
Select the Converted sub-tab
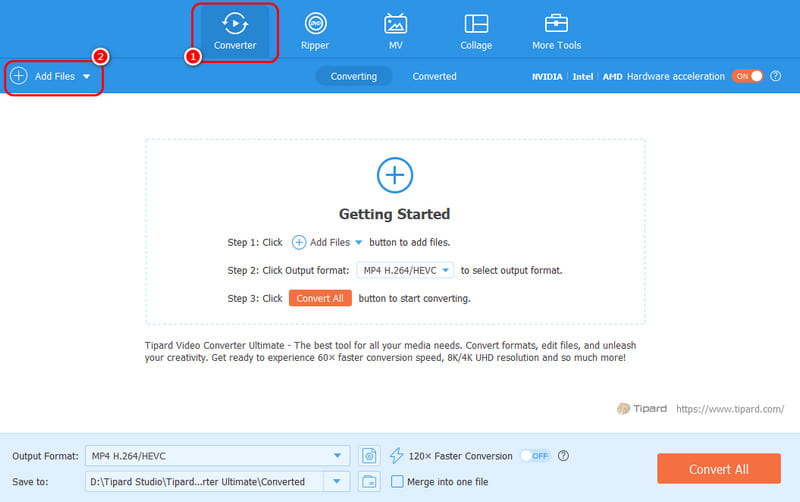tap(434, 77)
